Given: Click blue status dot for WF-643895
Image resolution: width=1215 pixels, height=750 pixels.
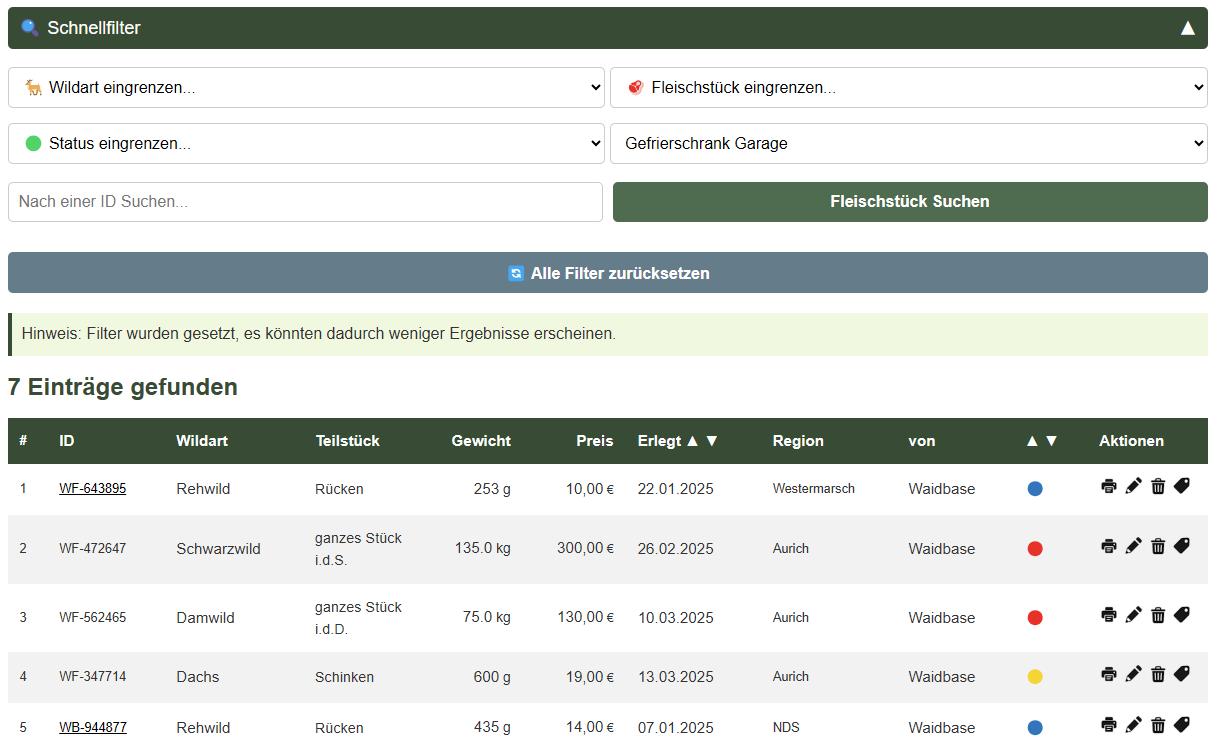Looking at the screenshot, I should (x=1035, y=489).
